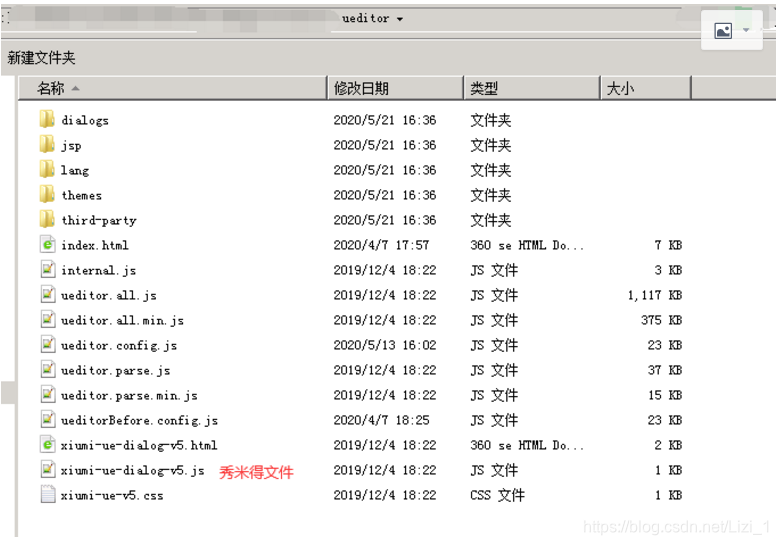Image resolution: width=778 pixels, height=545 pixels.
Task: Sort by the 修改日期 column header
Action: coord(395,88)
